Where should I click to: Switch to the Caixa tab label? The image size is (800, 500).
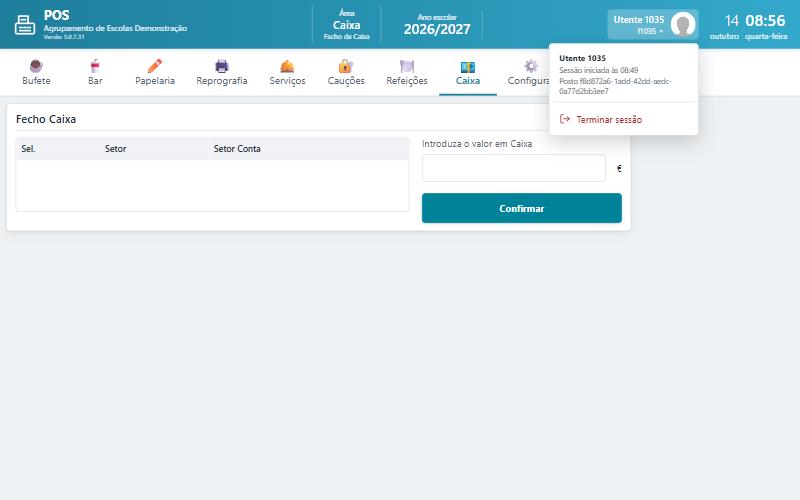(468, 81)
